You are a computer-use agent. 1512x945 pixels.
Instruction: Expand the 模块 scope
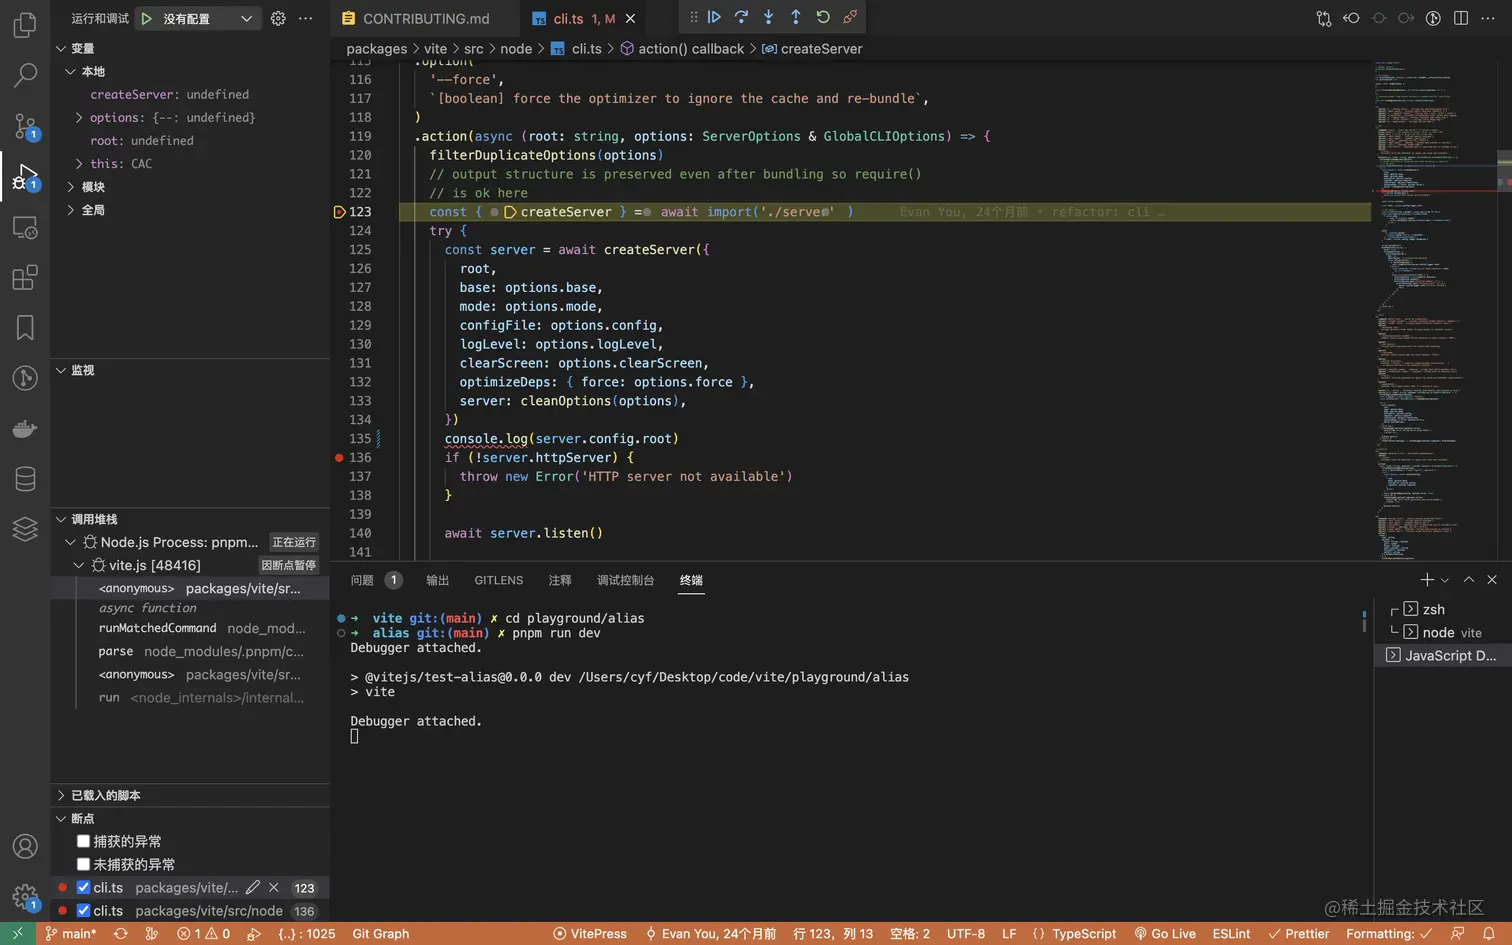(70, 187)
